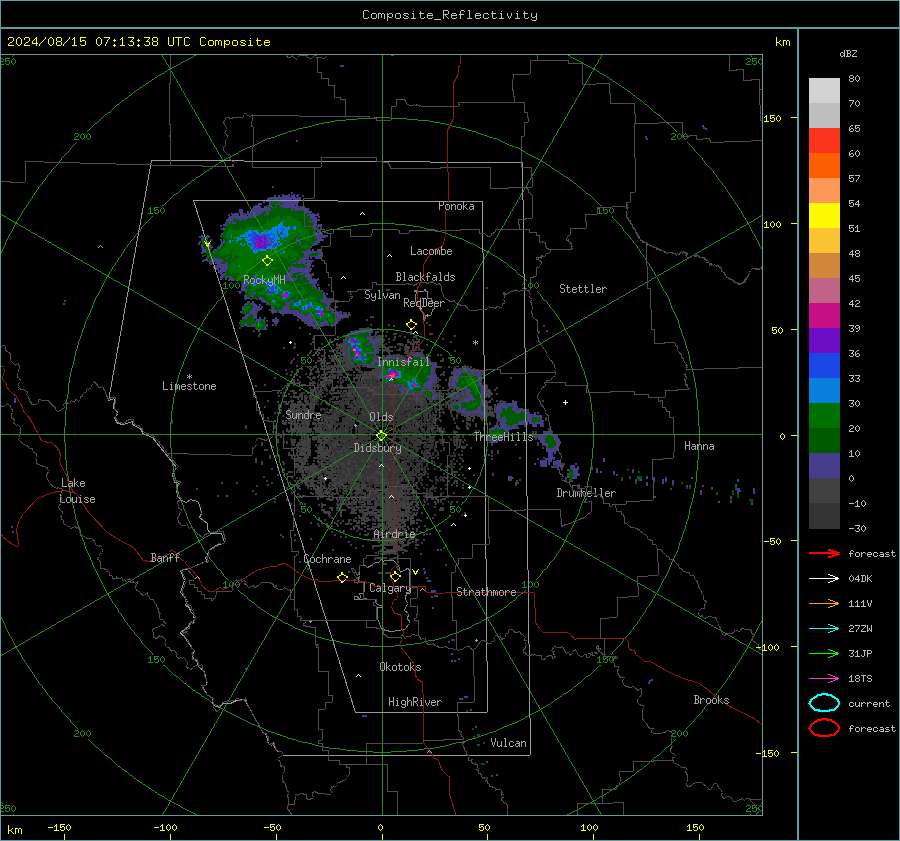Click the bright green 30 dBZ swatch
900x841 pixels.
(x=824, y=416)
